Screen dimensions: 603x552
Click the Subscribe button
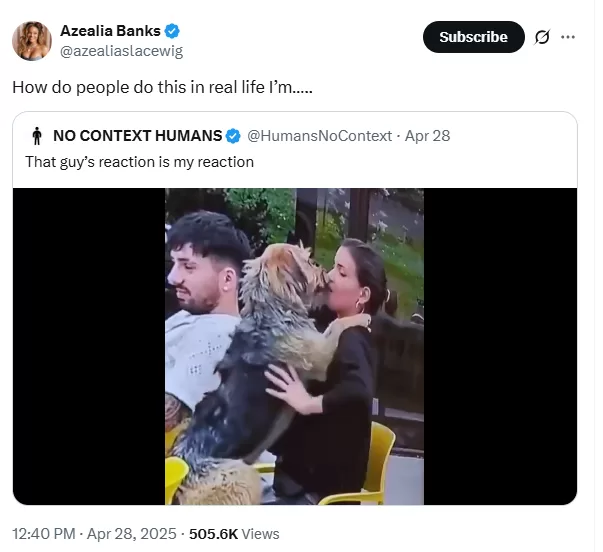[473, 37]
